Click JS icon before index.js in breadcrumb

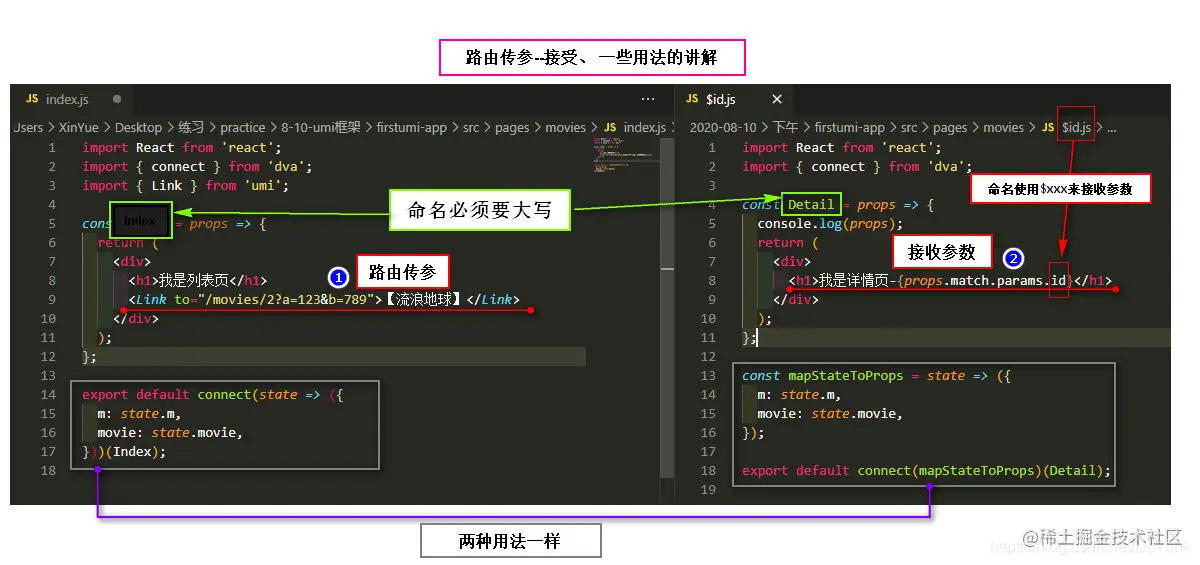[608, 128]
